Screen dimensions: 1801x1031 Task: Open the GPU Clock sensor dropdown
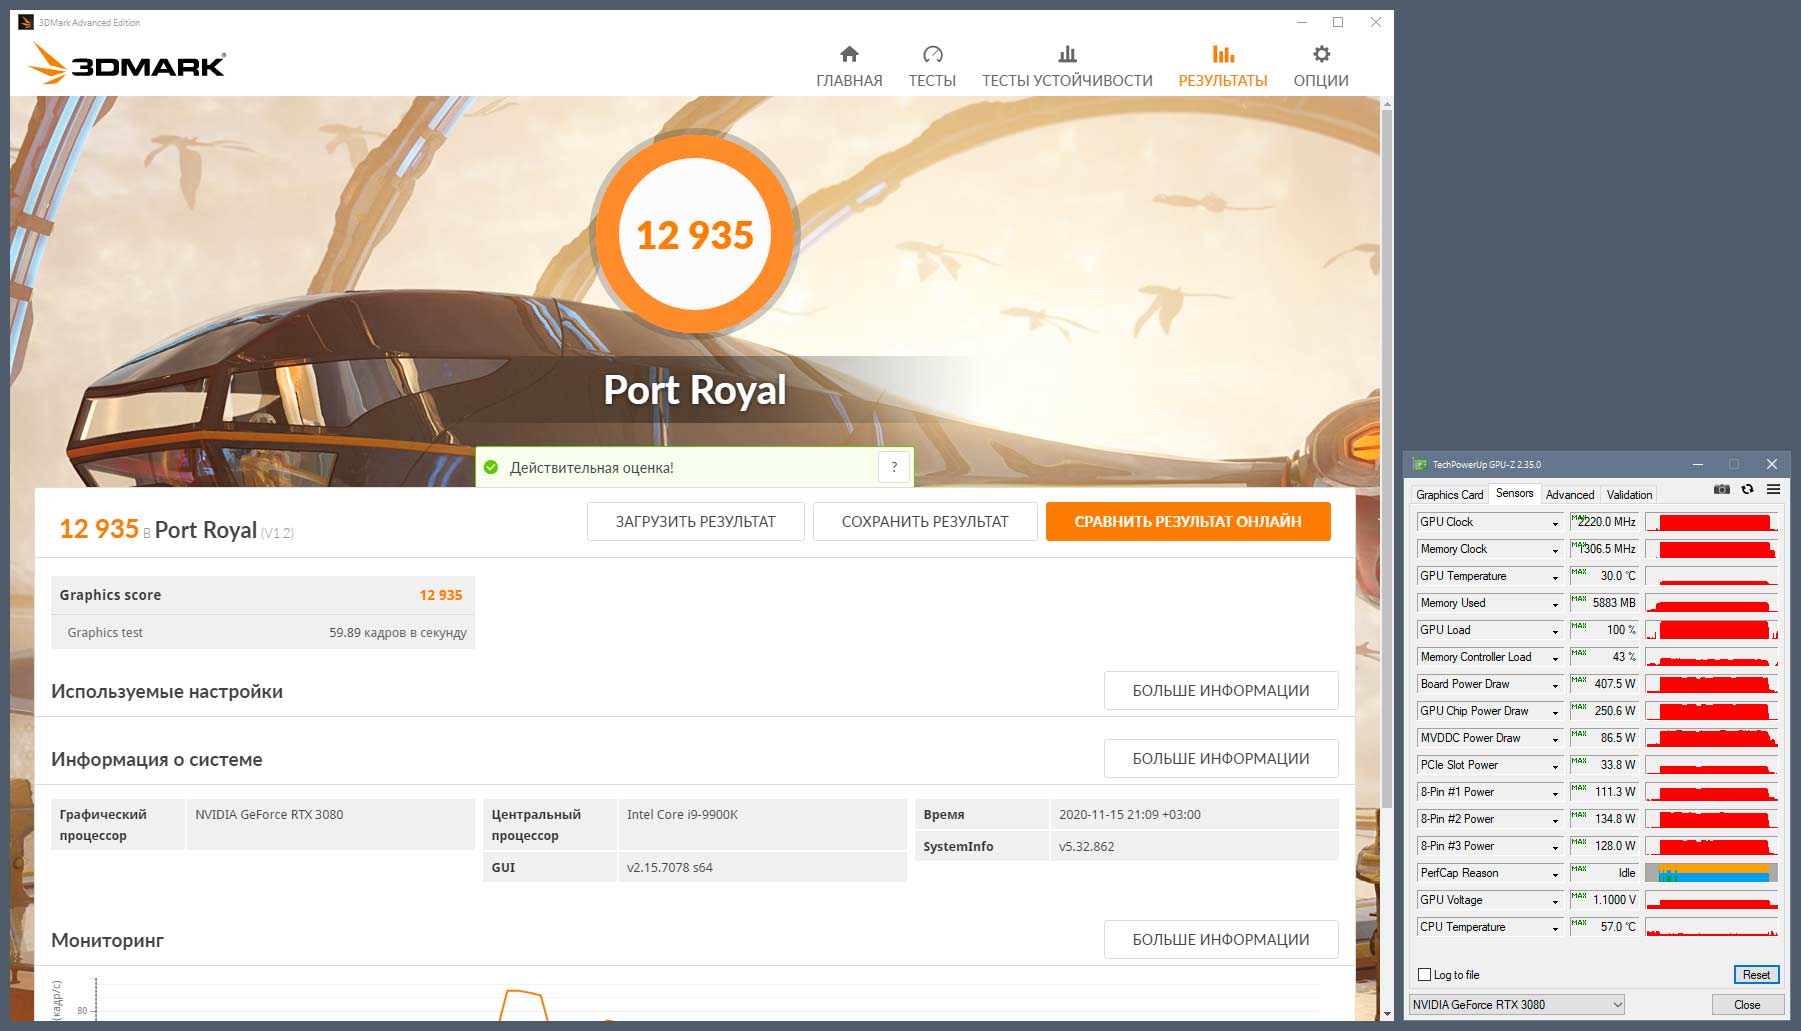1555,523
